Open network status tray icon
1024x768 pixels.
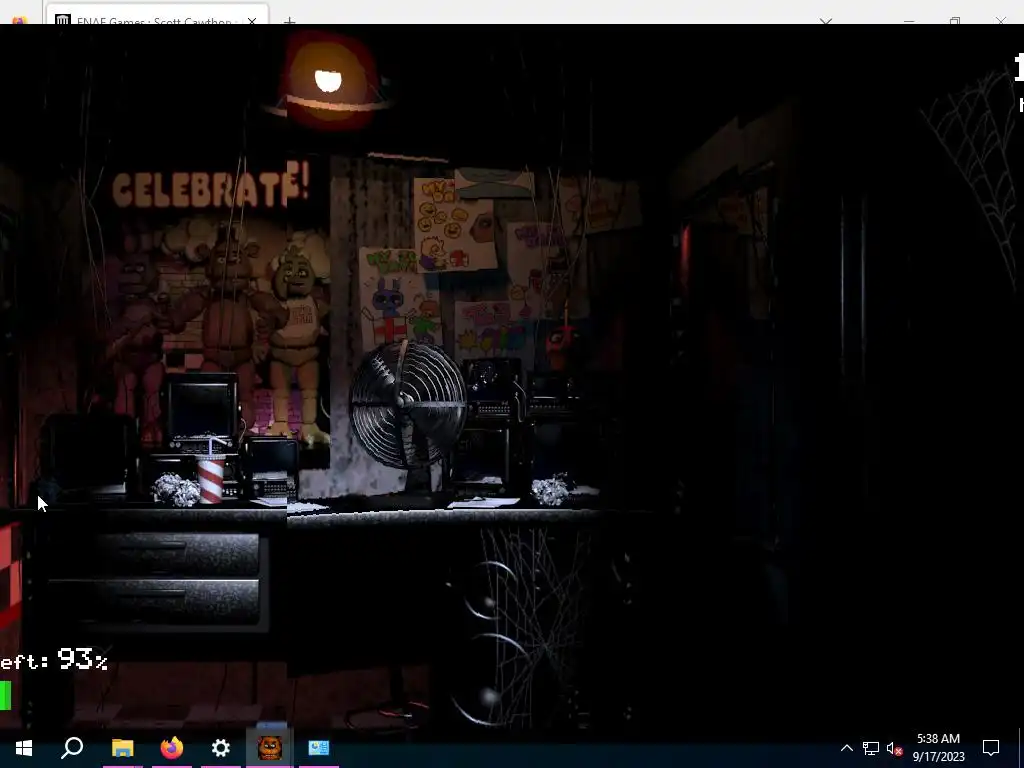pos(871,748)
